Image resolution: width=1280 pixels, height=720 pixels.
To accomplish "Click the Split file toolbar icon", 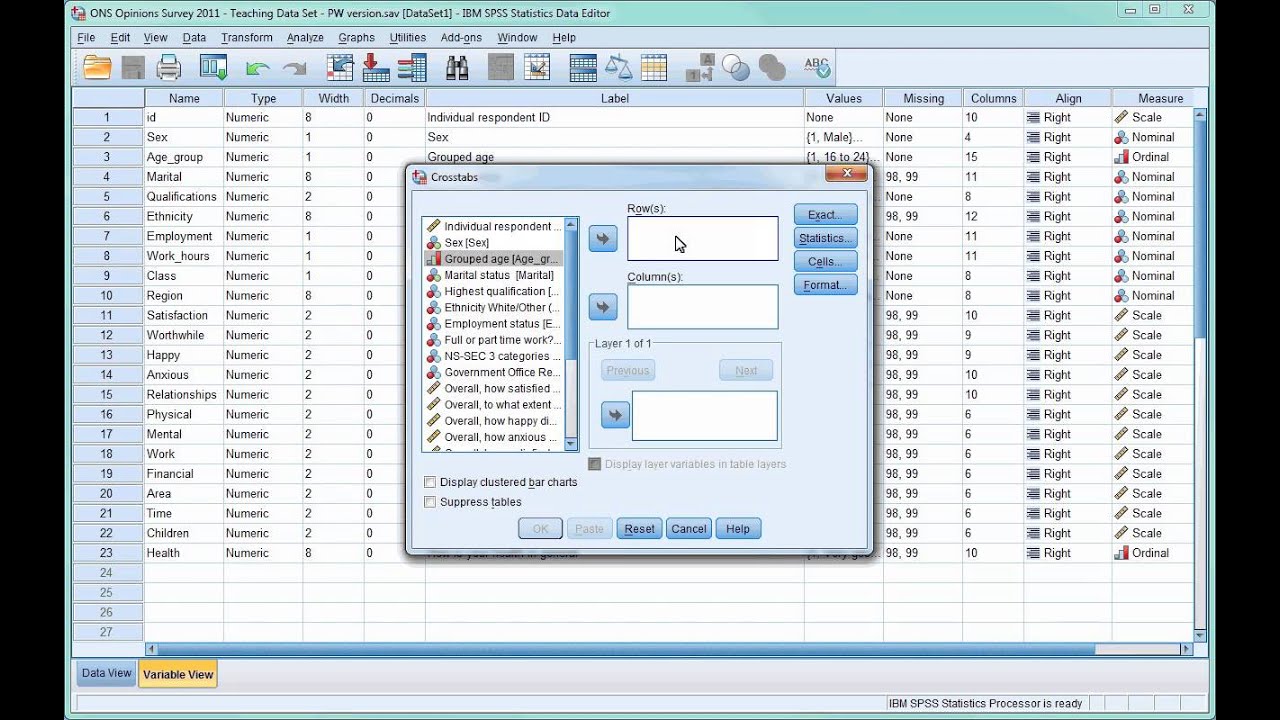I will [583, 68].
